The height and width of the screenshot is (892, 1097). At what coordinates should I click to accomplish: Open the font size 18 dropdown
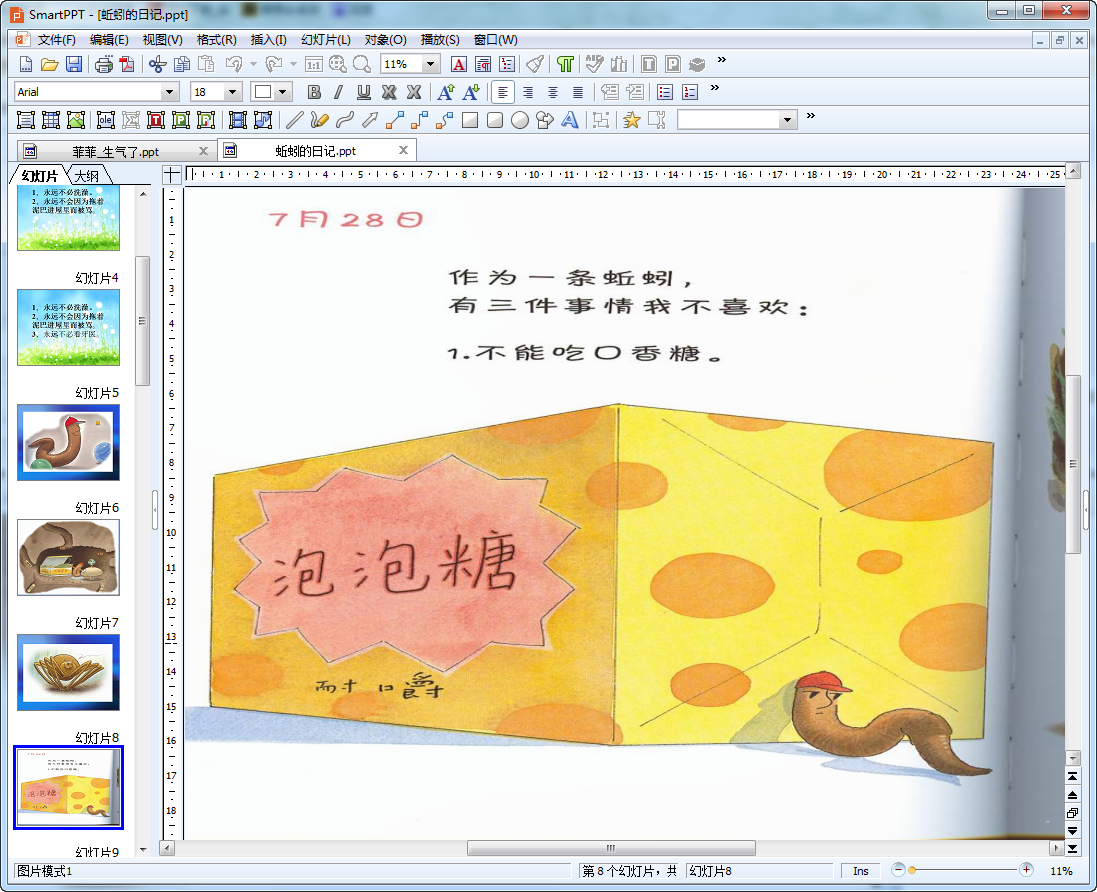[x=232, y=92]
